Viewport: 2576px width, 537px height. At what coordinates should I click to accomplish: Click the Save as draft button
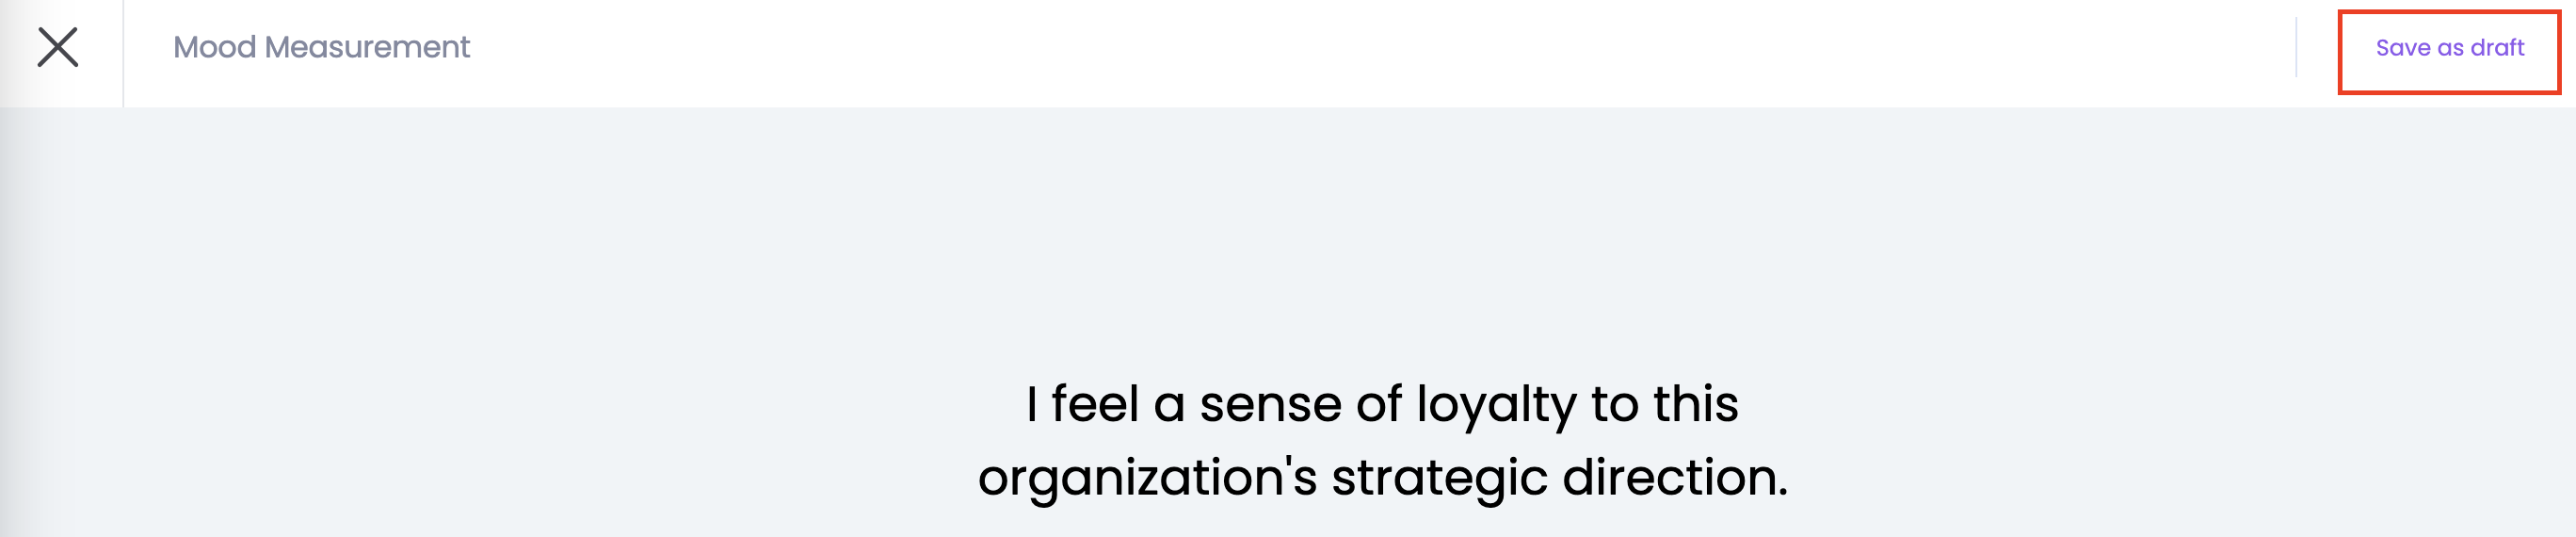(x=2449, y=48)
